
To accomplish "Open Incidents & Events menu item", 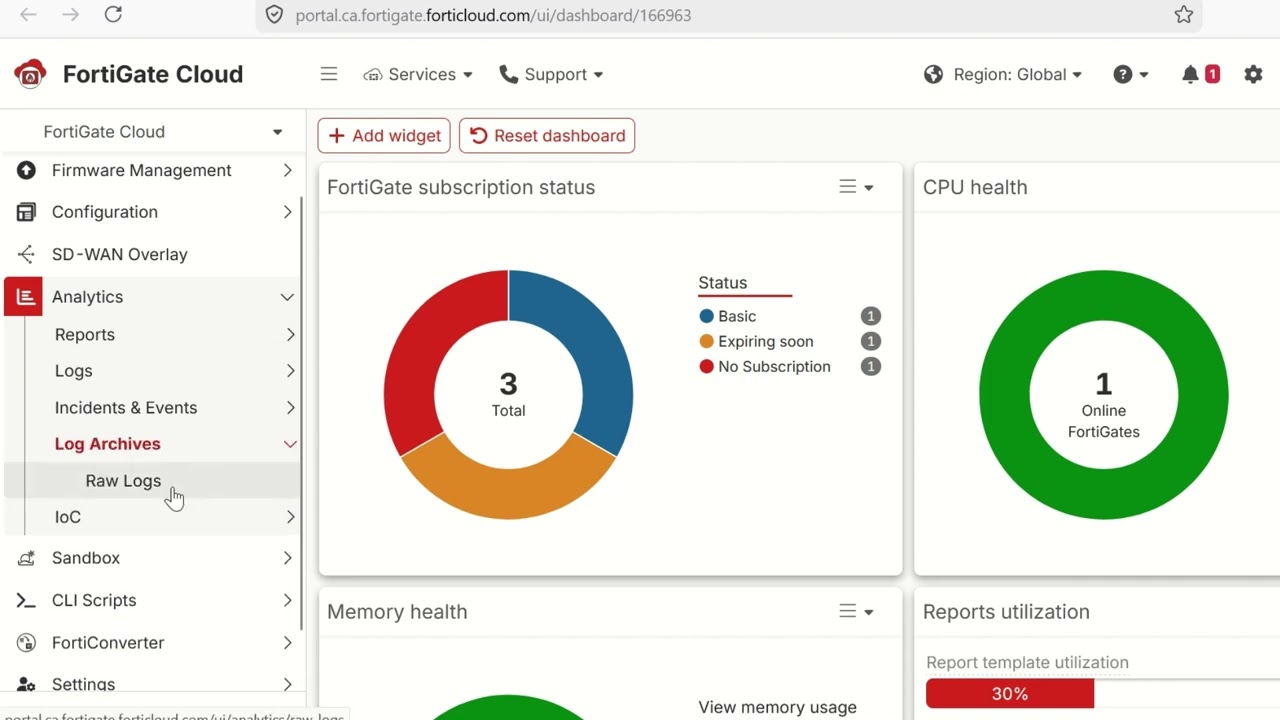I will tap(126, 408).
